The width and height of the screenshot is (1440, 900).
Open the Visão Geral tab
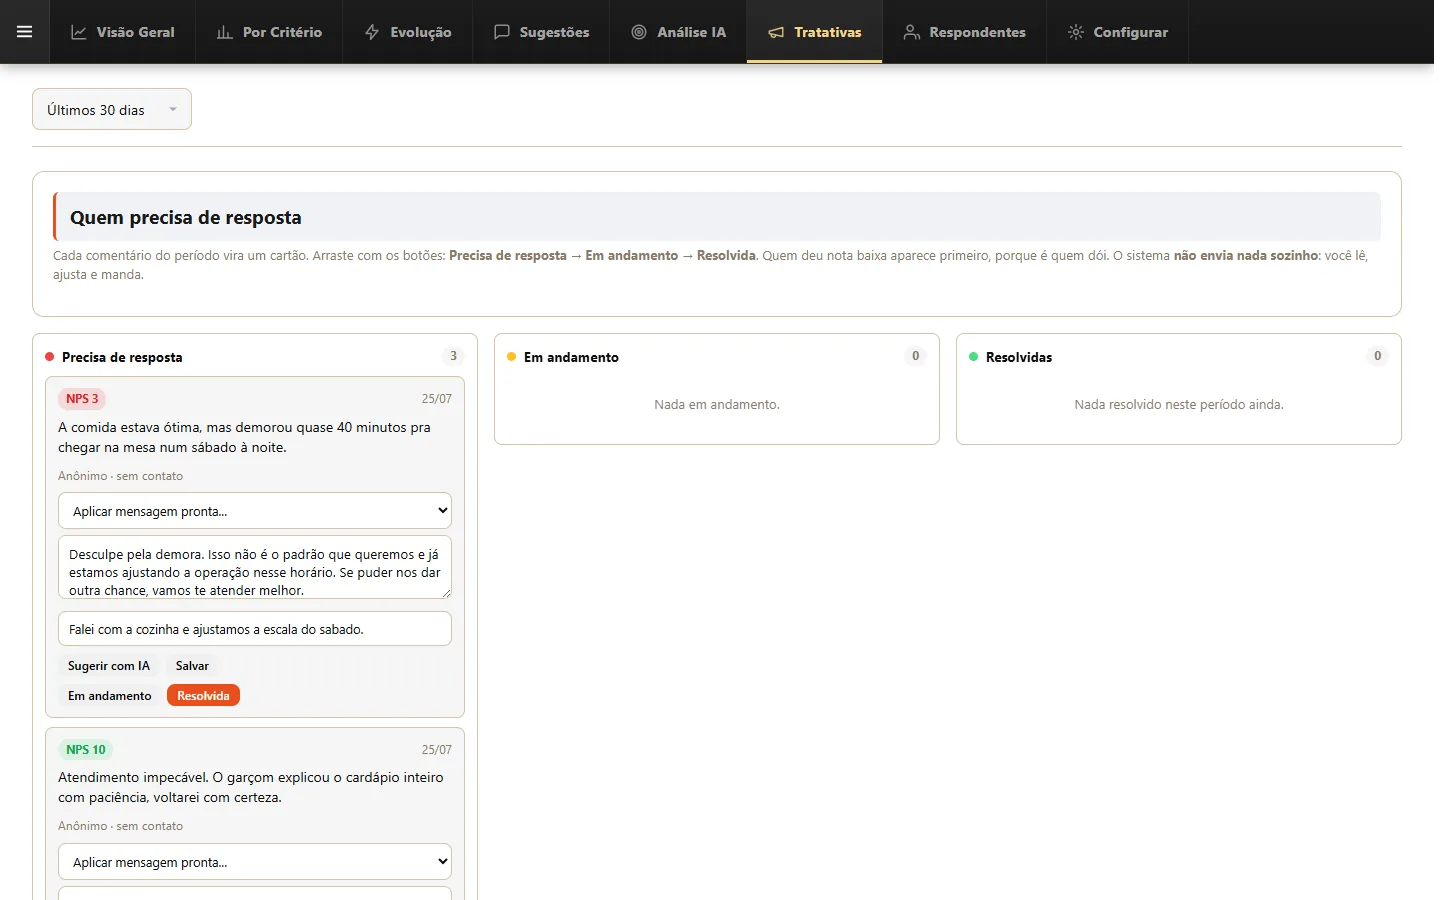coord(122,32)
